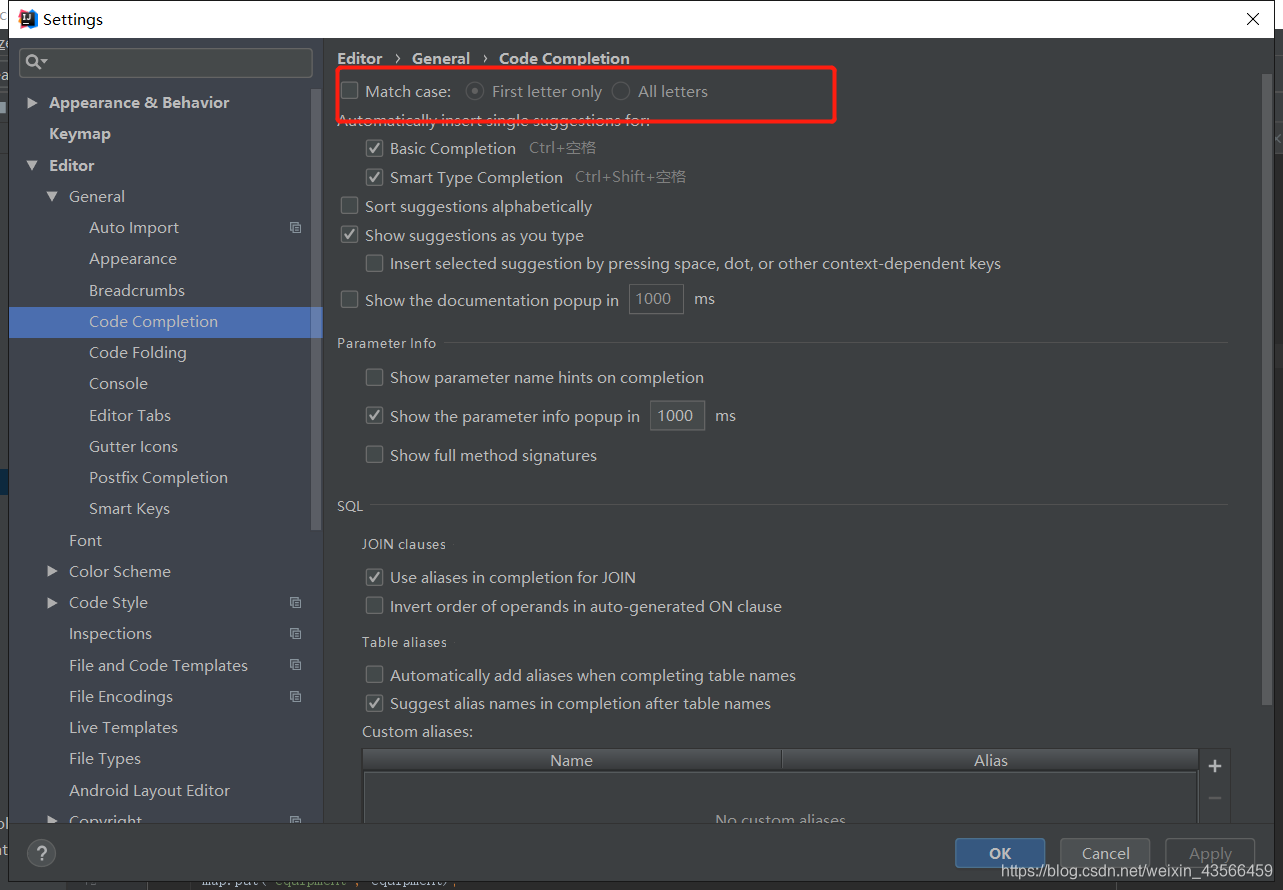The width and height of the screenshot is (1283, 890).
Task: Click the project-level icon beside File Encodings
Action: [x=295, y=696]
